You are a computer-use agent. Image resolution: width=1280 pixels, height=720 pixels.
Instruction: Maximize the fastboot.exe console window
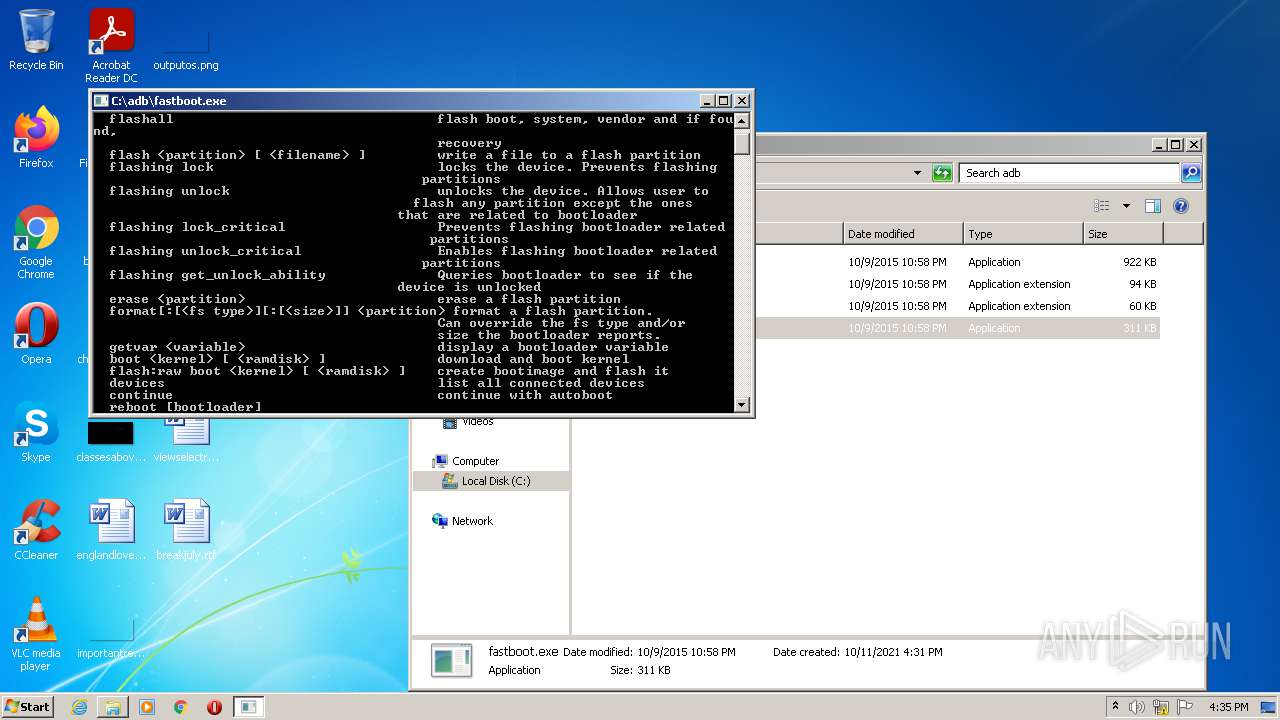pyautogui.click(x=725, y=101)
